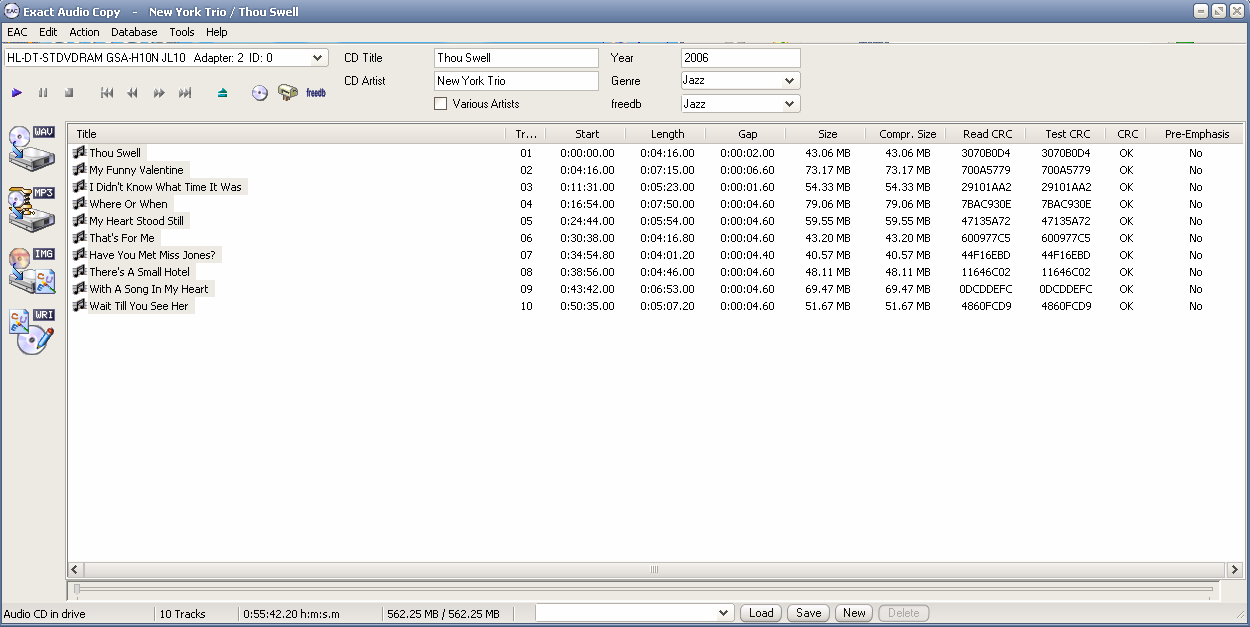Copy image and create CUE sheet IMG icon
Viewport: 1250px width, 627px height.
click(31, 270)
